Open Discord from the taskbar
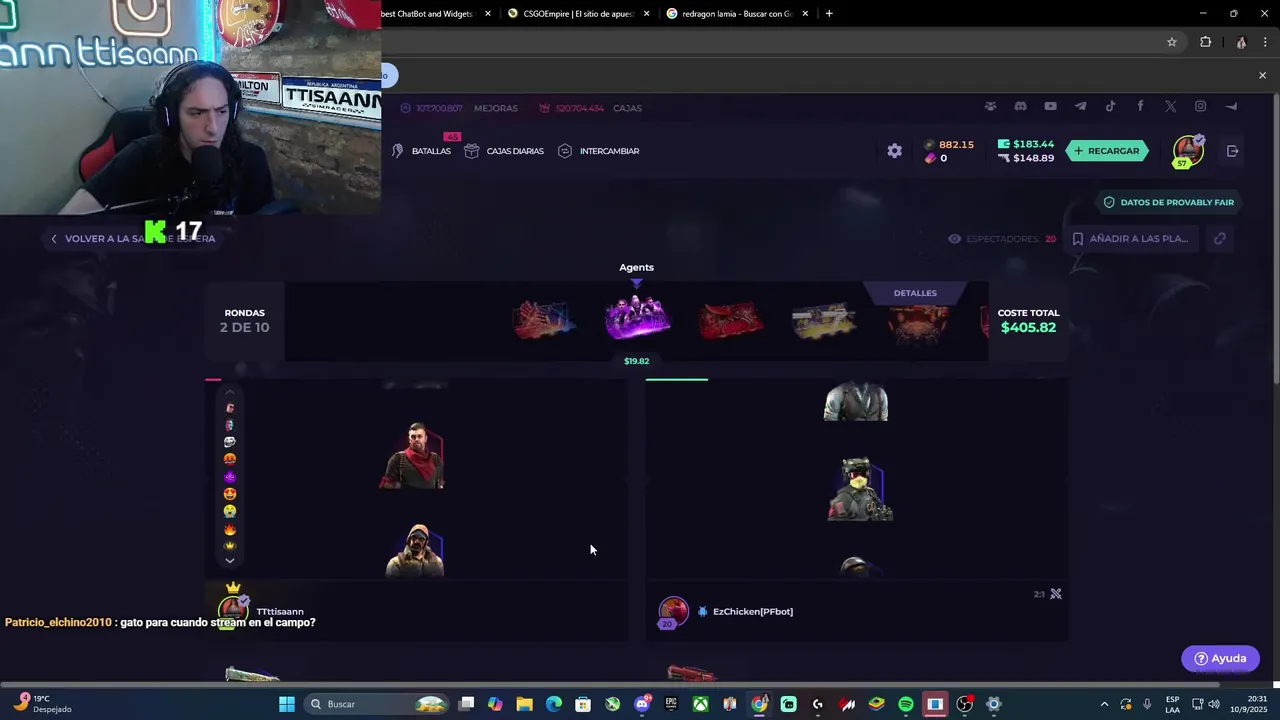 (642, 704)
